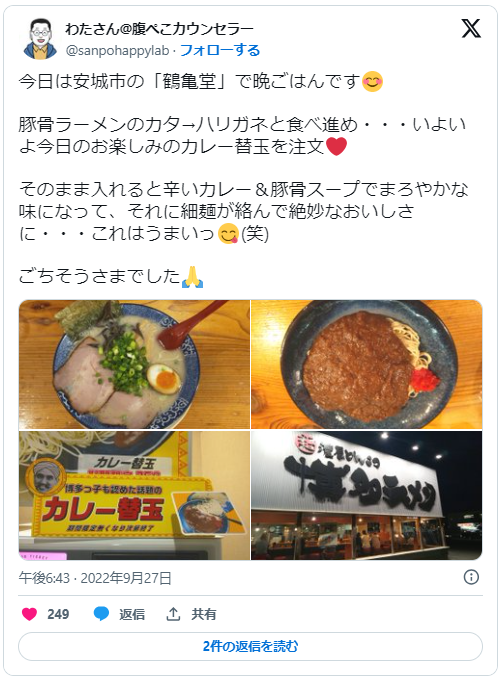The image size is (503, 680).
Task: Click the user's profile avatar
Action: tap(40, 39)
